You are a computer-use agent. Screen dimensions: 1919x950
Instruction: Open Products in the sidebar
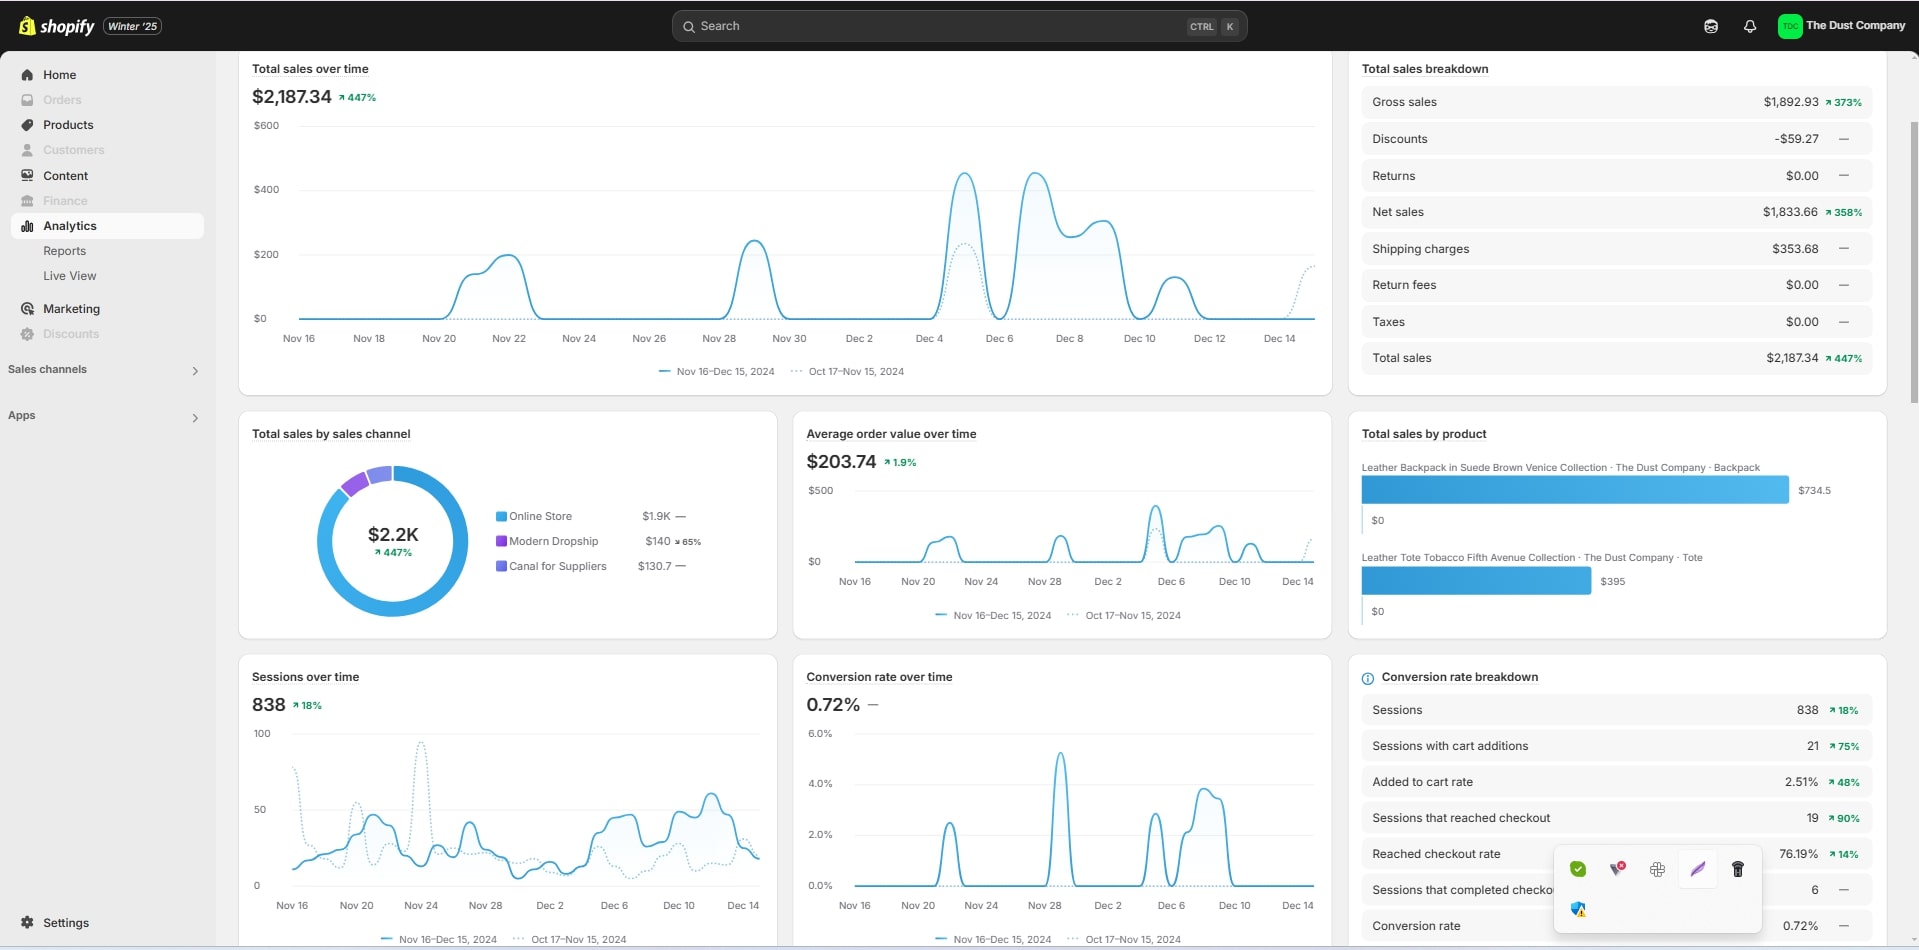[68, 125]
